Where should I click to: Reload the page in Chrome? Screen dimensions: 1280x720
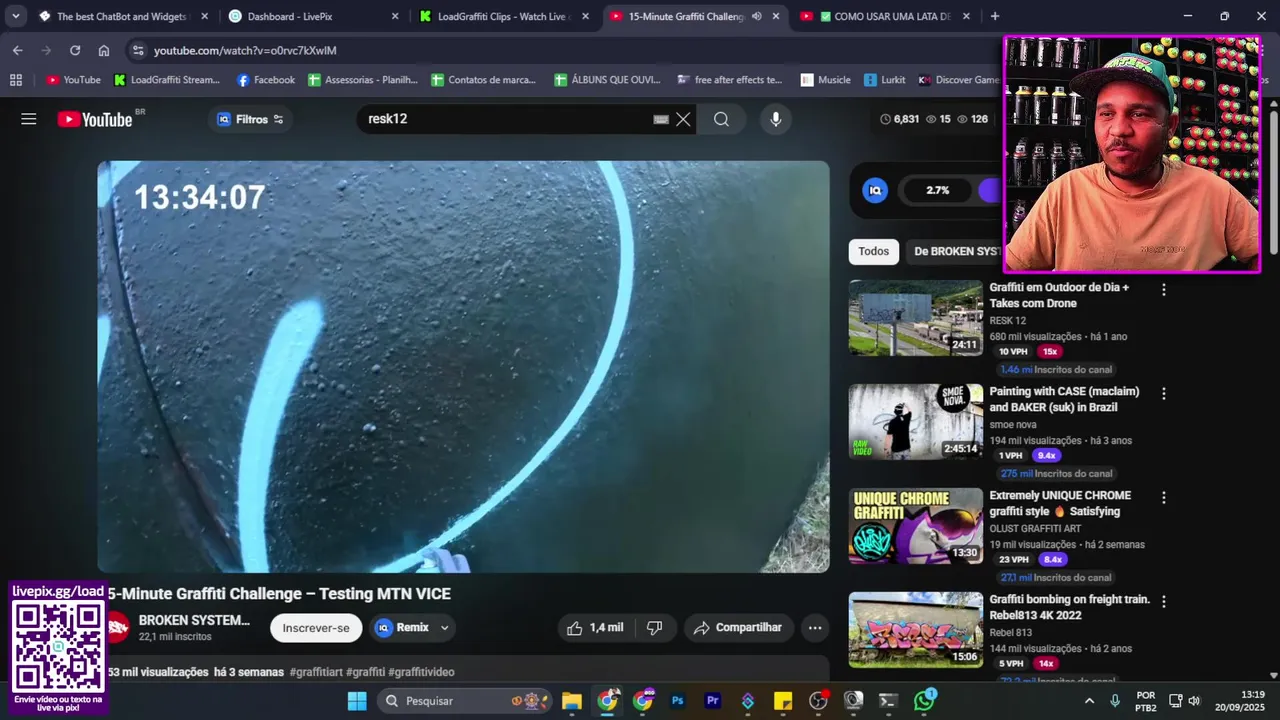75,50
